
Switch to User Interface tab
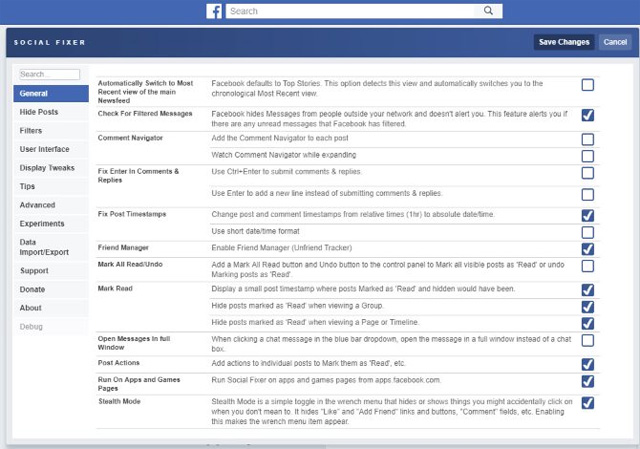click(51, 149)
